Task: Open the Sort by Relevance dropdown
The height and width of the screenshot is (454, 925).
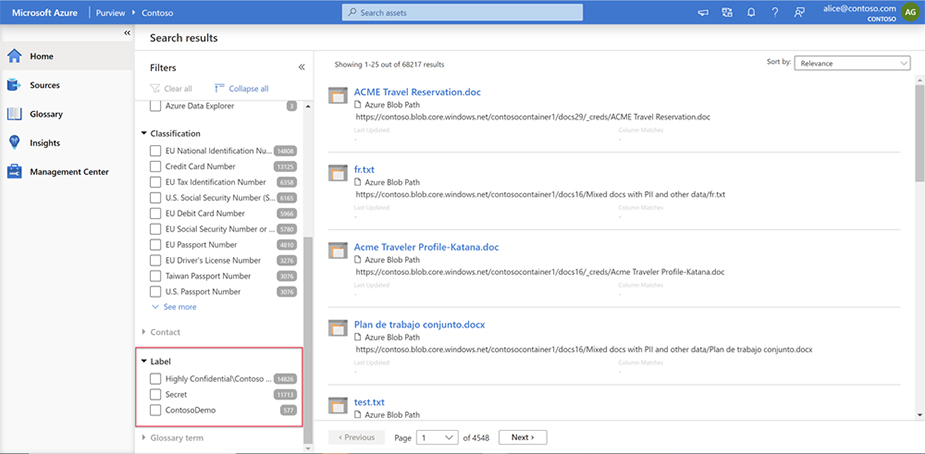Action: pyautogui.click(x=852, y=63)
